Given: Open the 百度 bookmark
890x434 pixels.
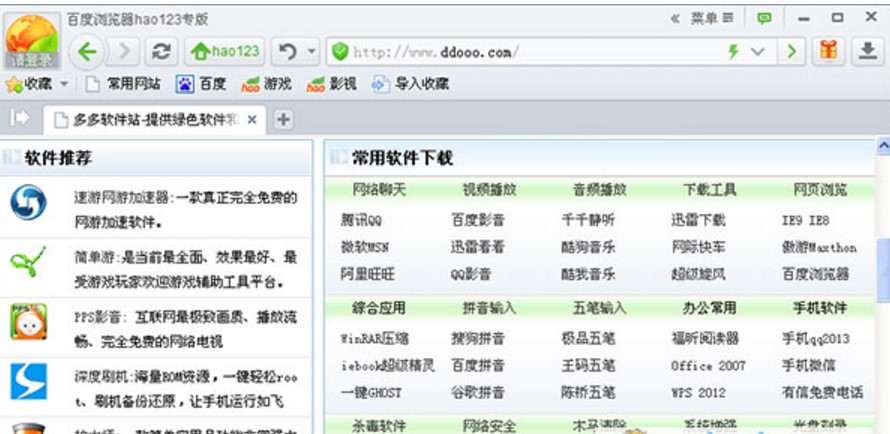Looking at the screenshot, I should (x=201, y=85).
